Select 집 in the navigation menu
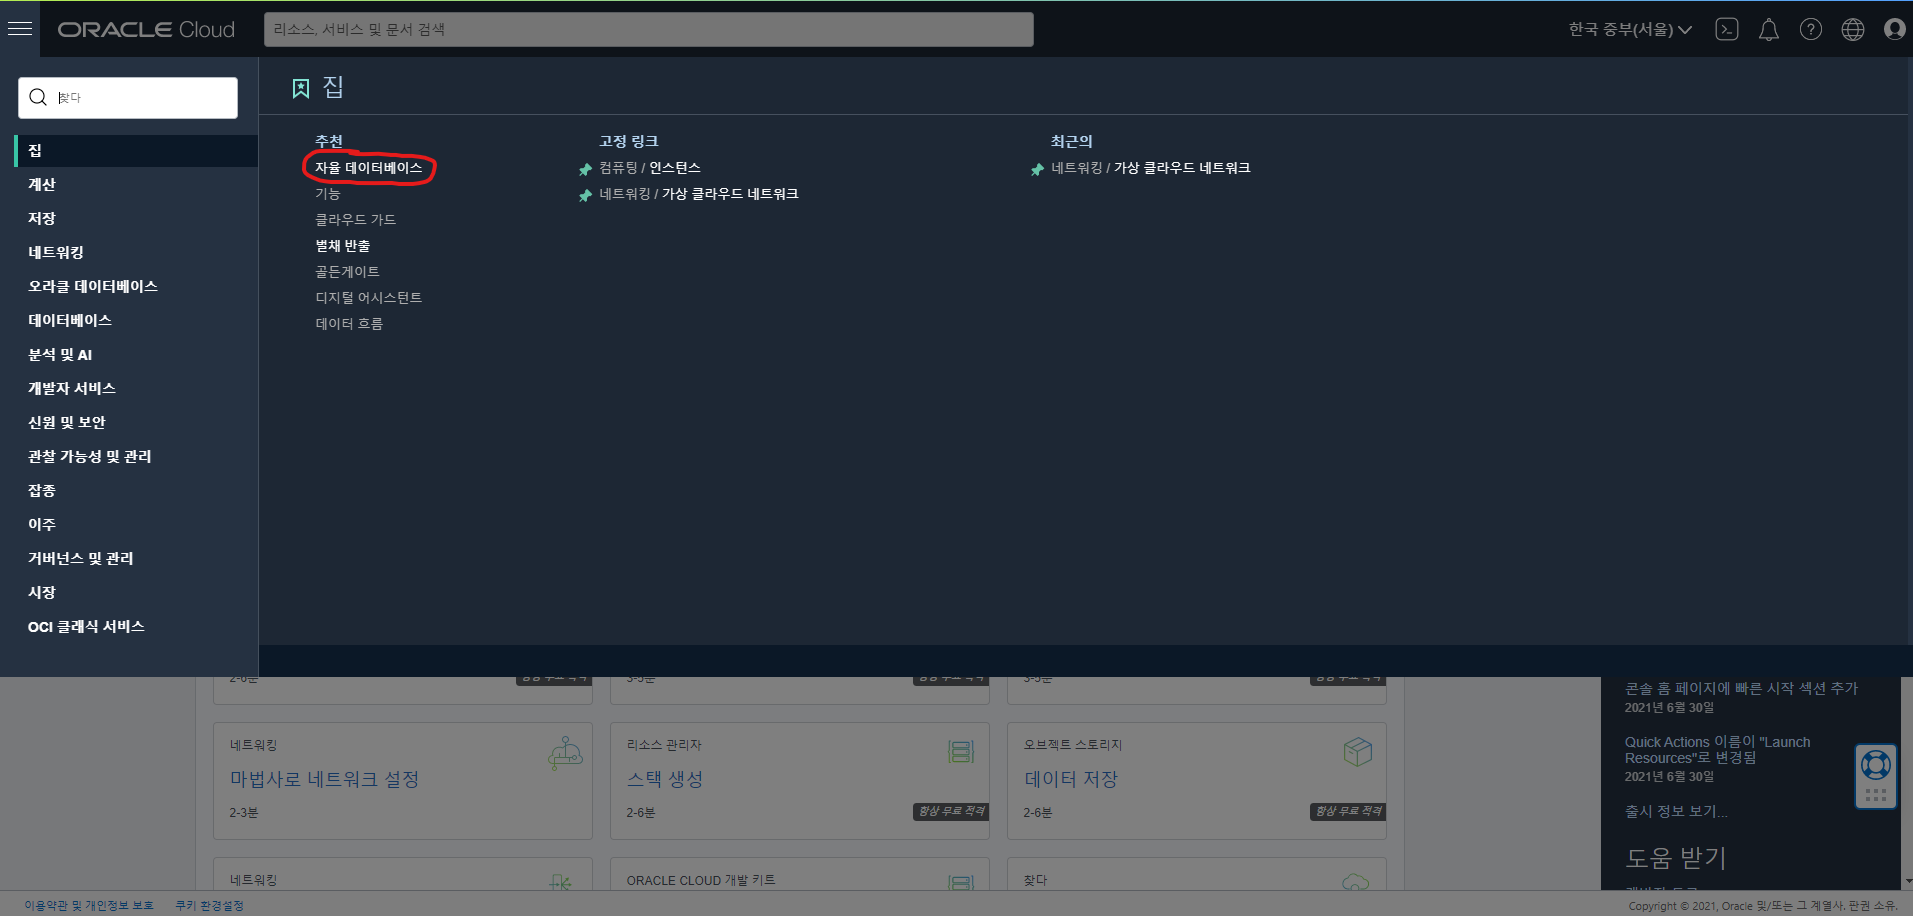 click(137, 150)
